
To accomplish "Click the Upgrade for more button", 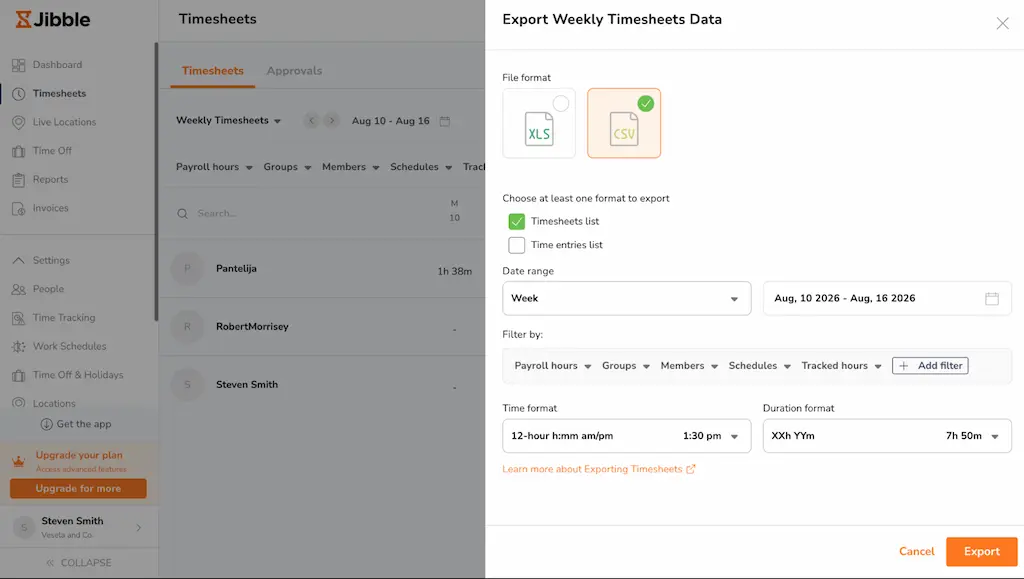I will [x=78, y=488].
